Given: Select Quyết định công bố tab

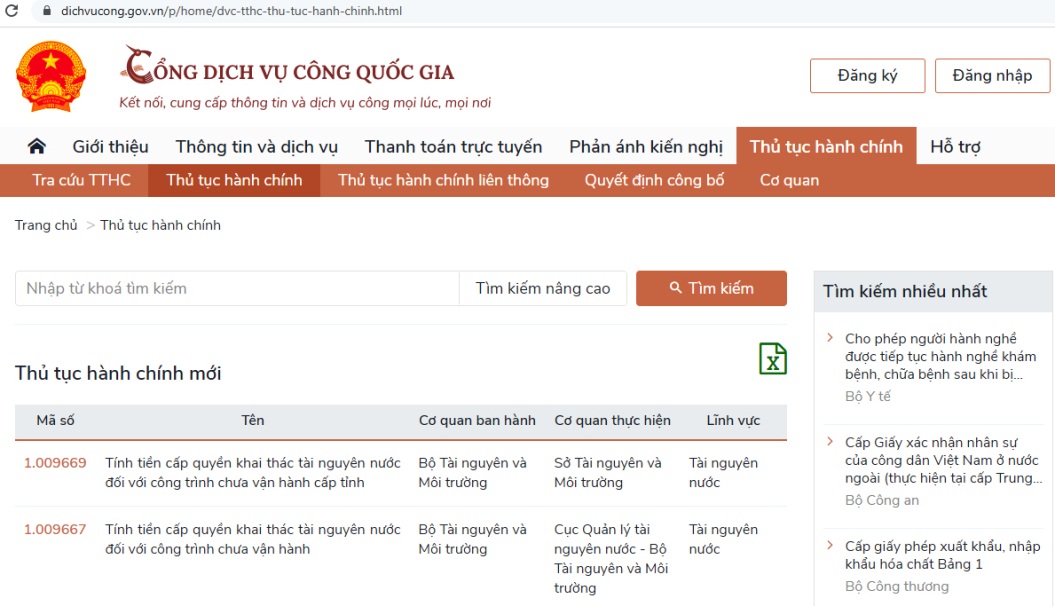Looking at the screenshot, I should 654,180.
